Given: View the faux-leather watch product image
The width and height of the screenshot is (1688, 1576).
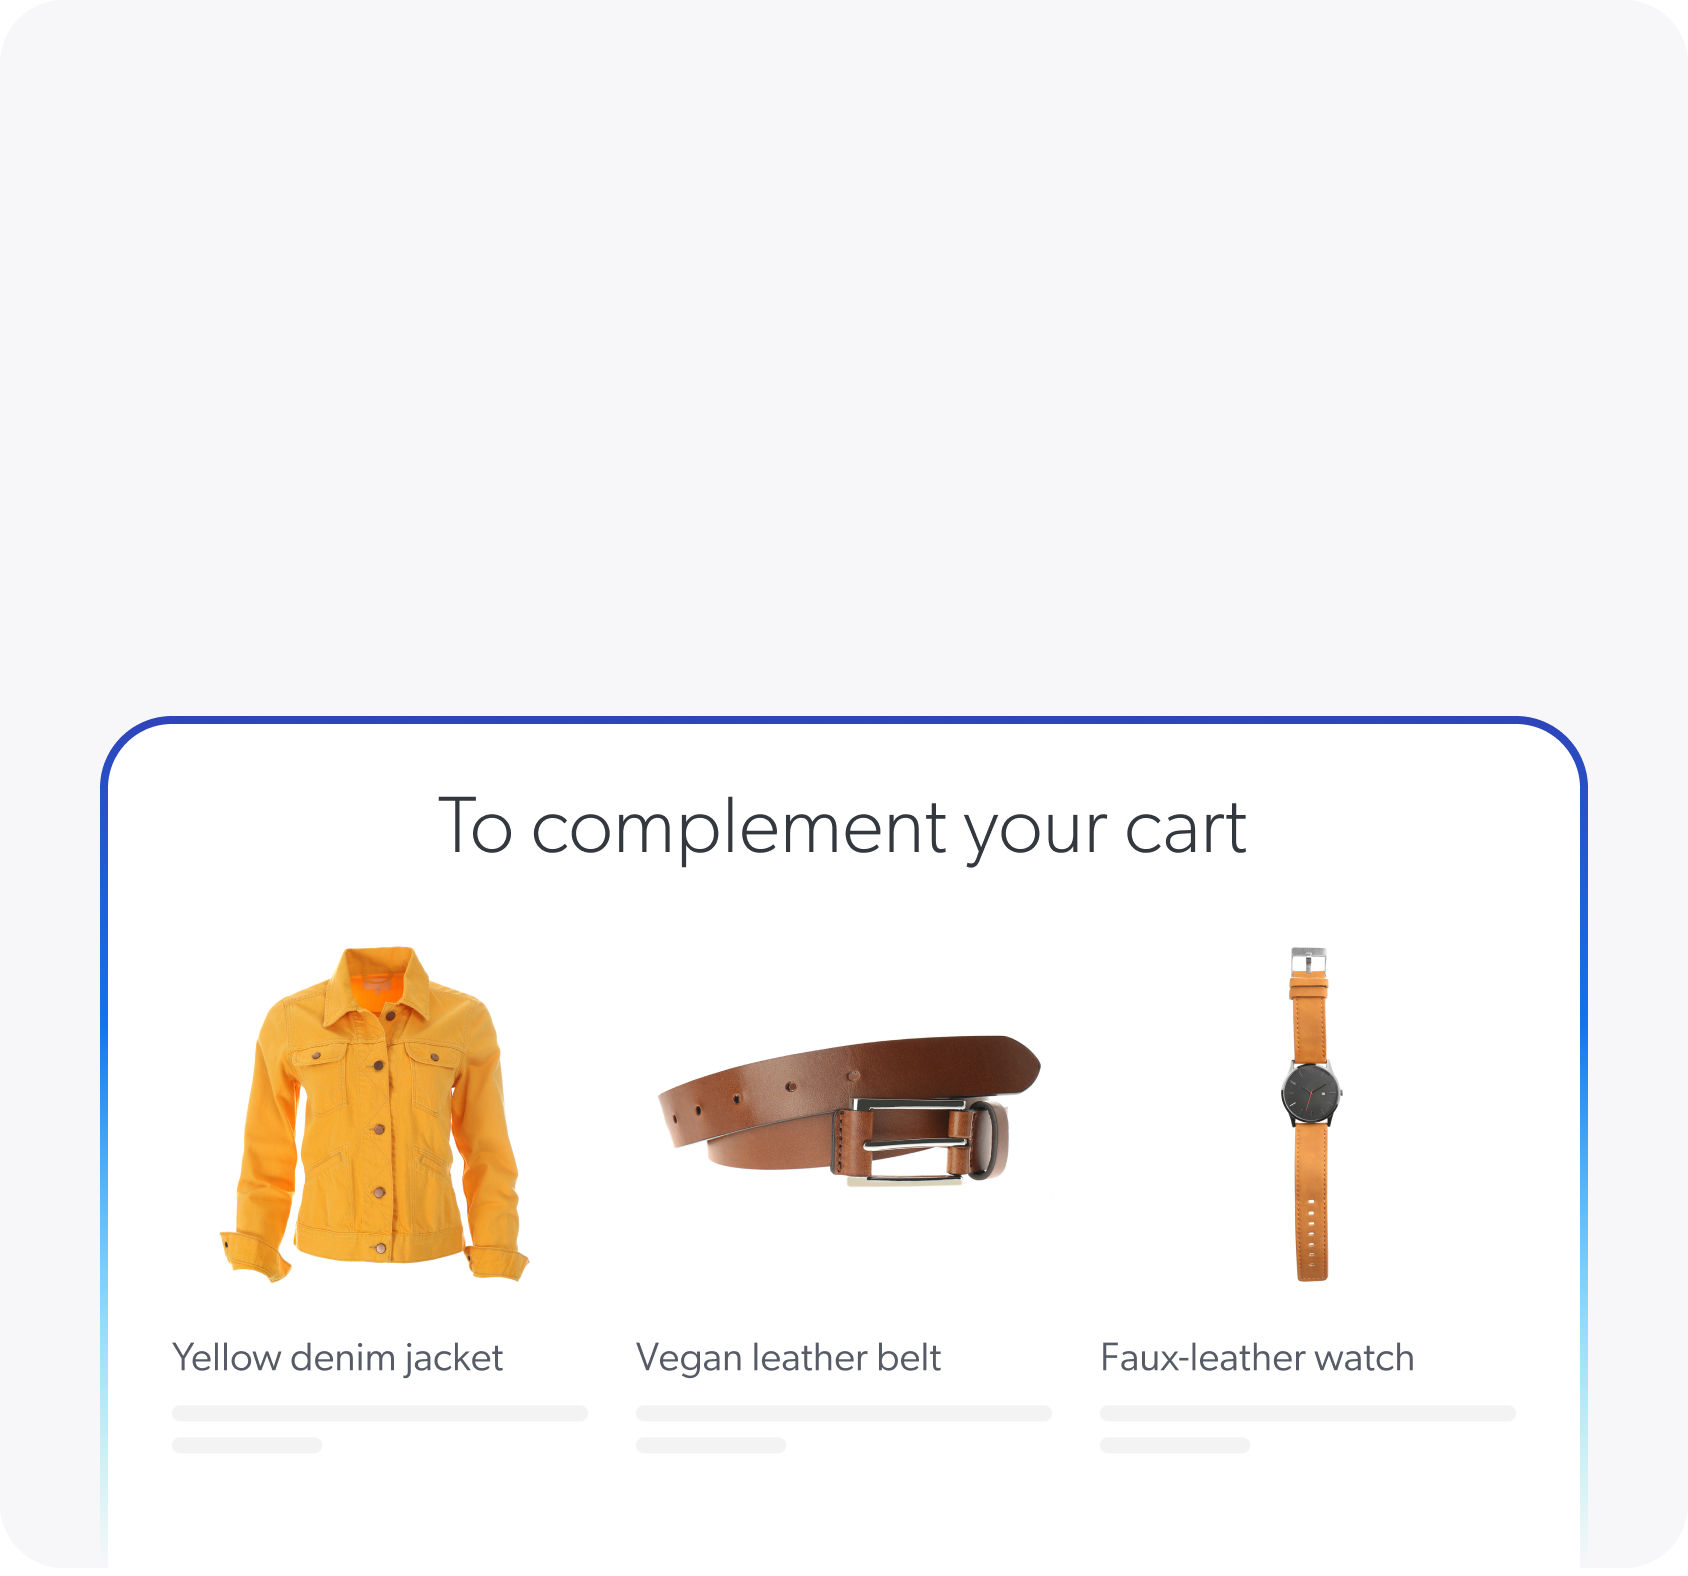Looking at the screenshot, I should (1311, 1114).
